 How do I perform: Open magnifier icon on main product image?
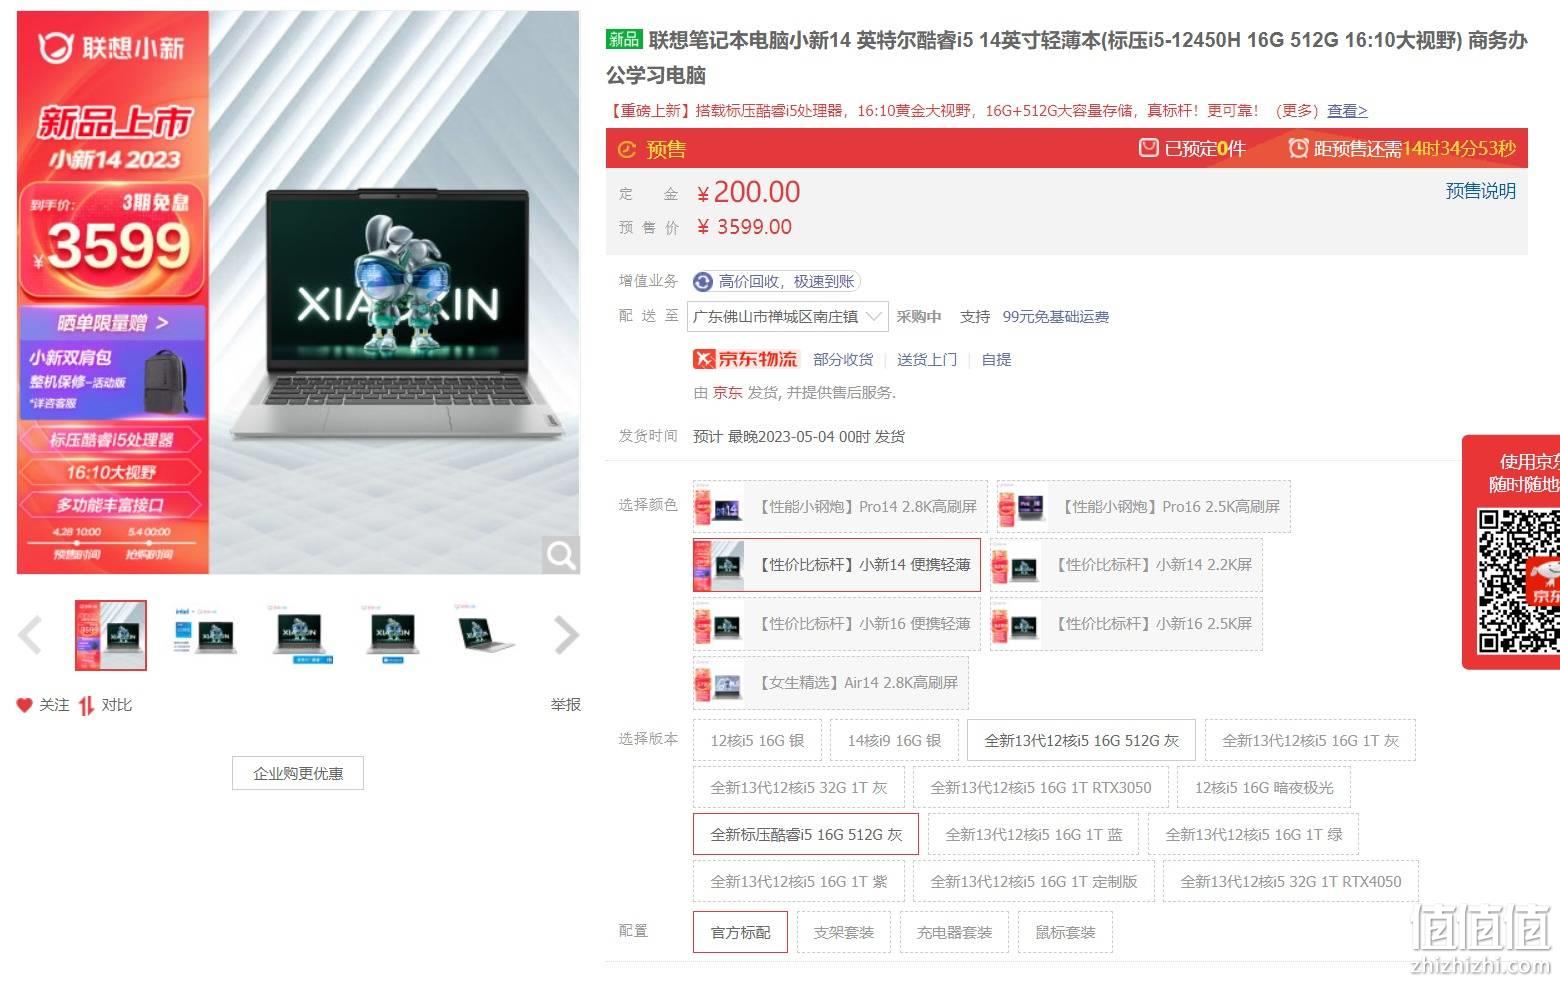pyautogui.click(x=561, y=555)
